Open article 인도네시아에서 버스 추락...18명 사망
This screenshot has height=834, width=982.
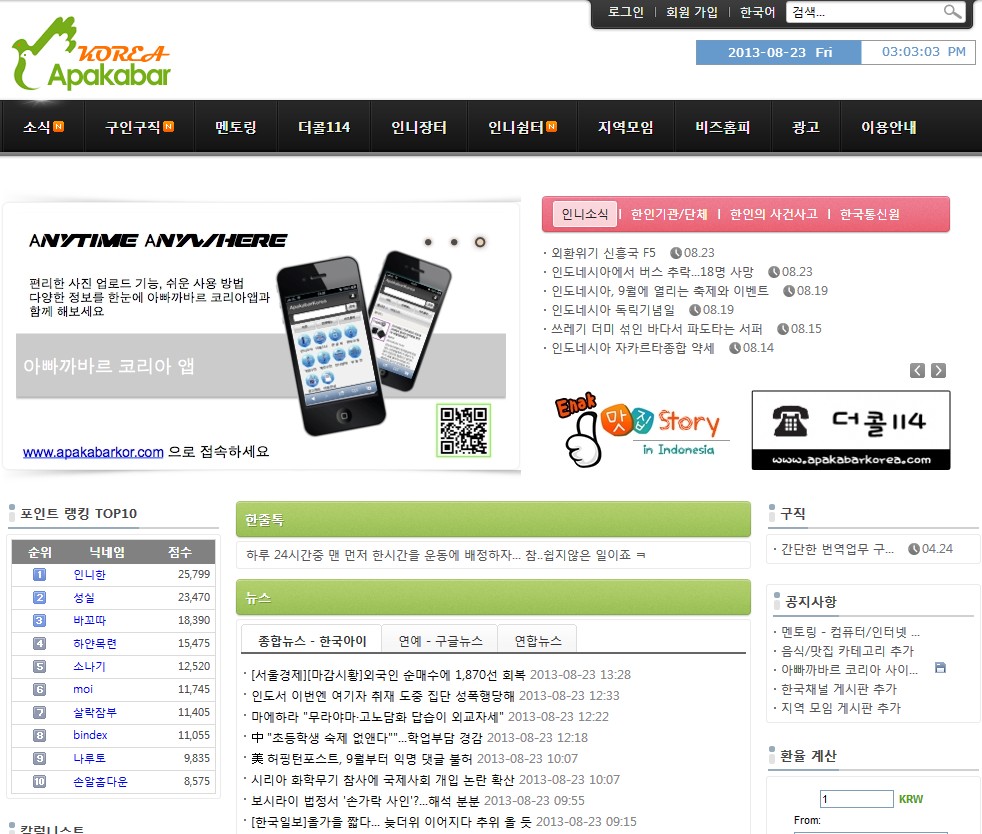(x=652, y=272)
